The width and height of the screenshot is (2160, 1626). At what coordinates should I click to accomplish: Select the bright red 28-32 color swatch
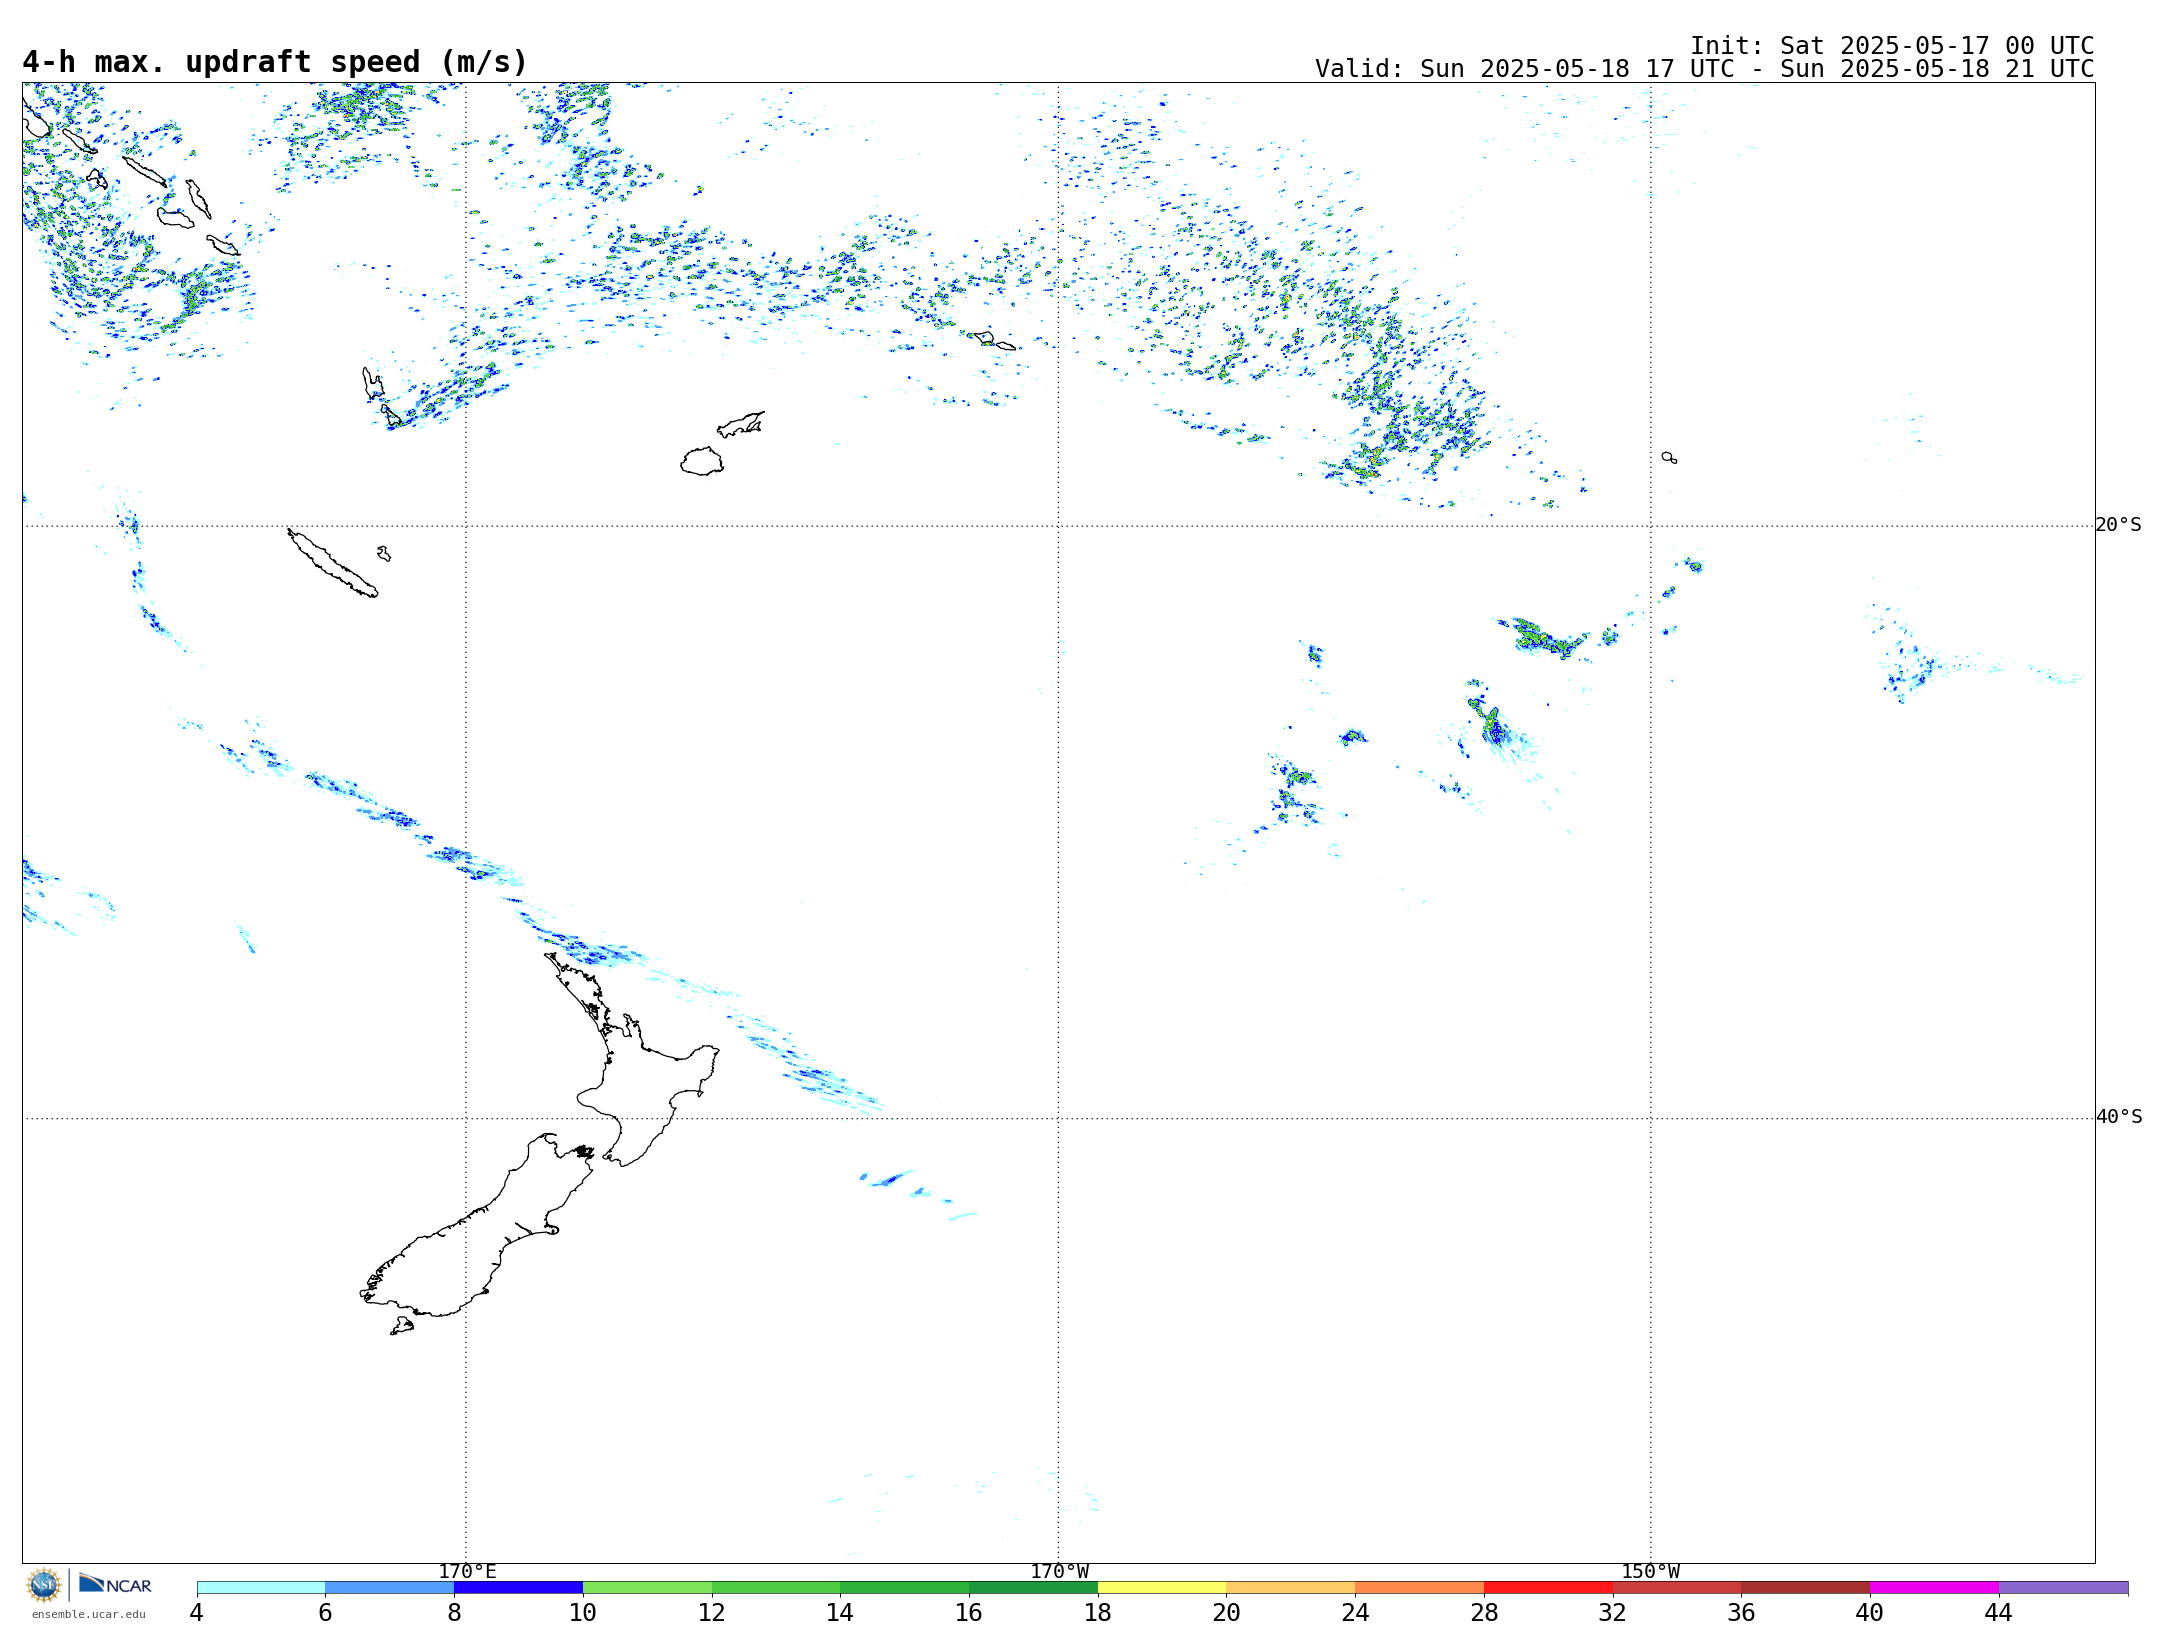1548,1588
